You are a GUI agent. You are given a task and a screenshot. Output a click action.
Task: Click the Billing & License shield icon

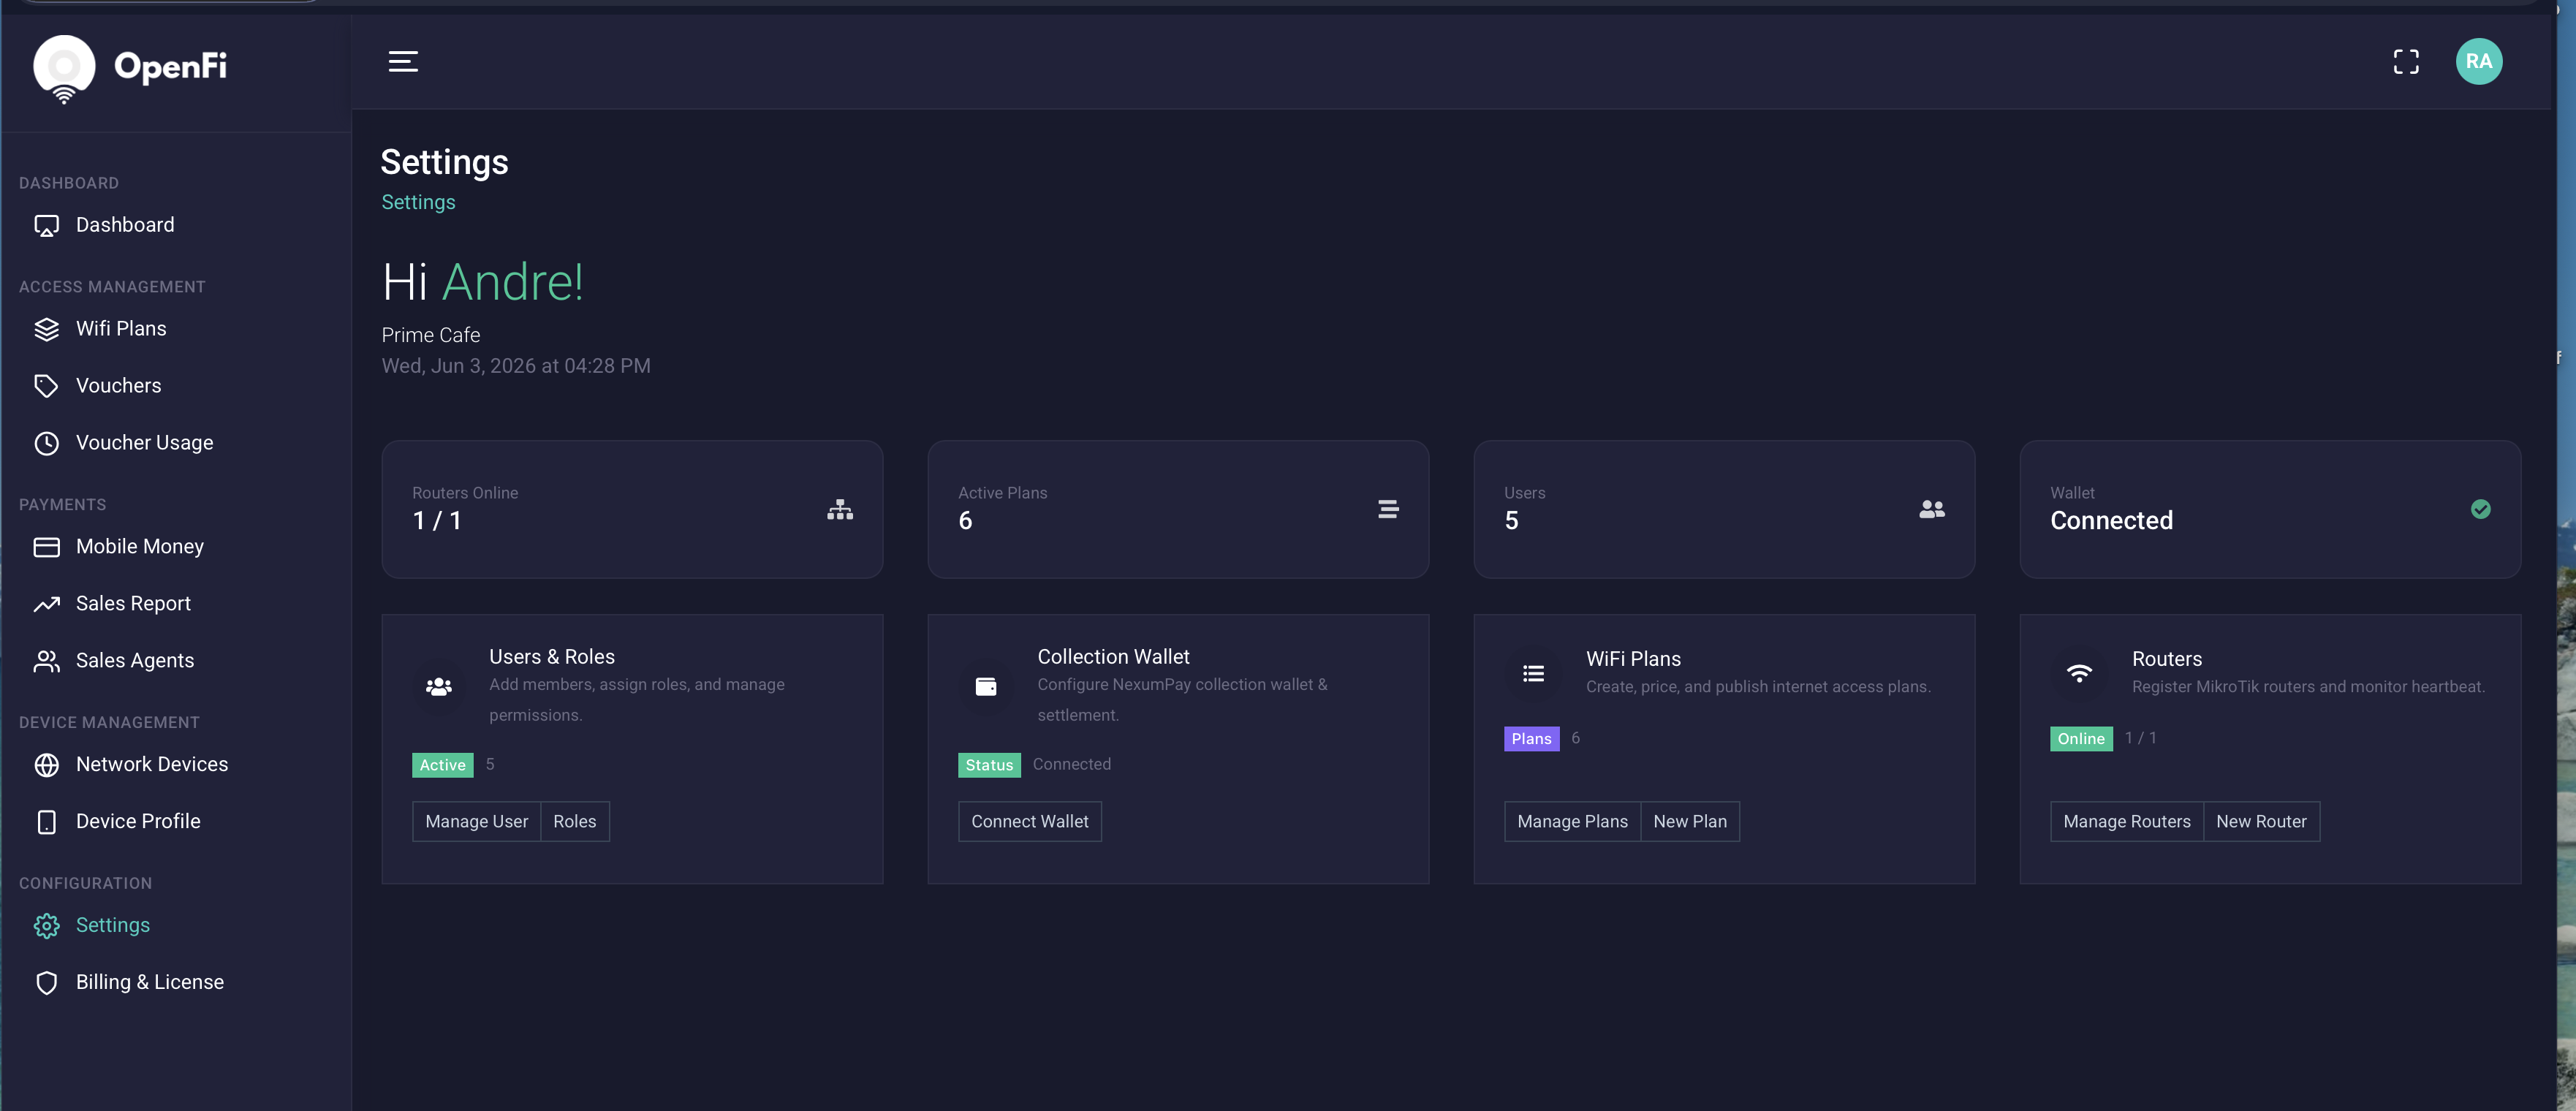(46, 983)
